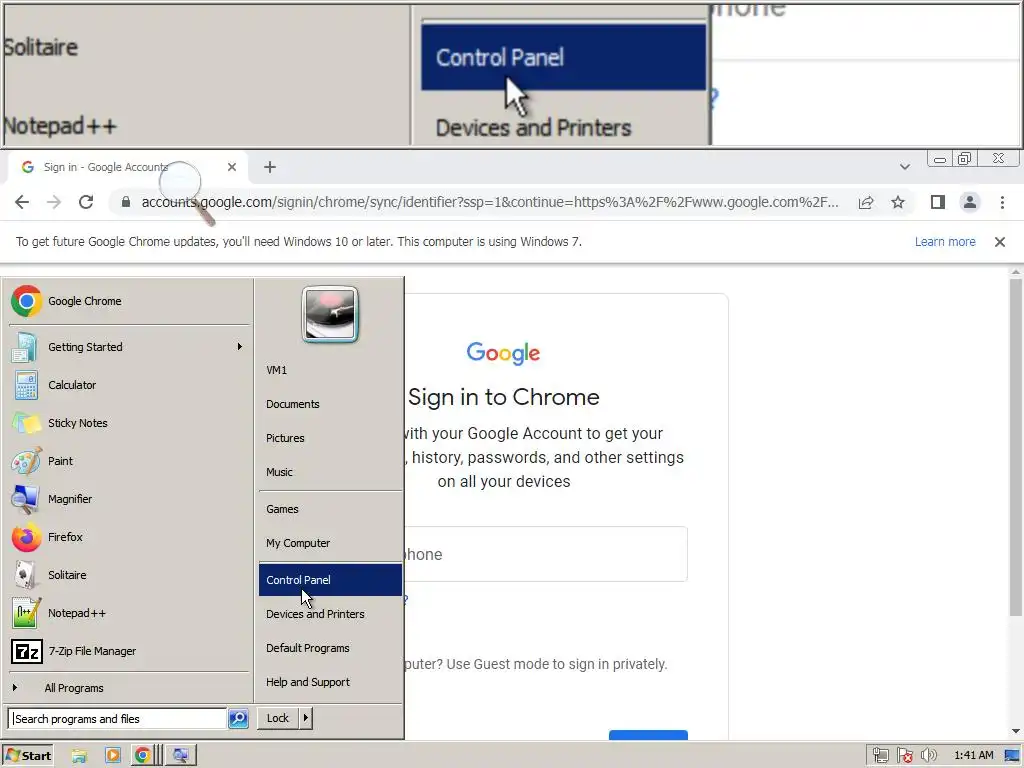Open the Chrome three-dot menu

[1002, 202]
